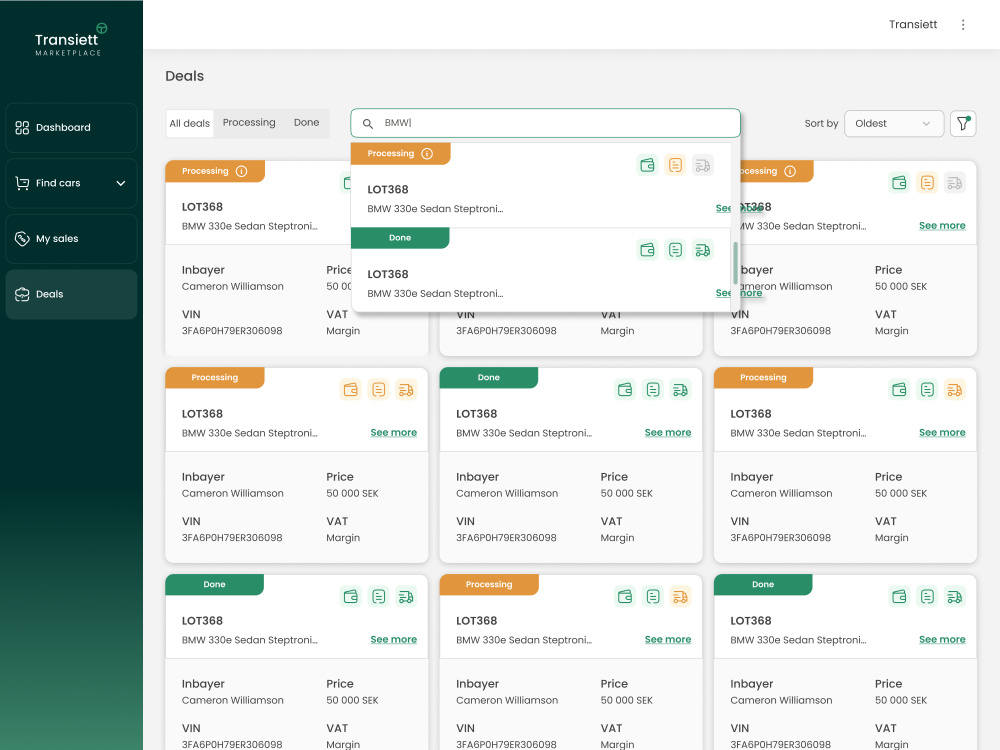Screen dimensions: 1000x750
Task: Open See more on bottom-row right Done card
Action: tap(942, 640)
